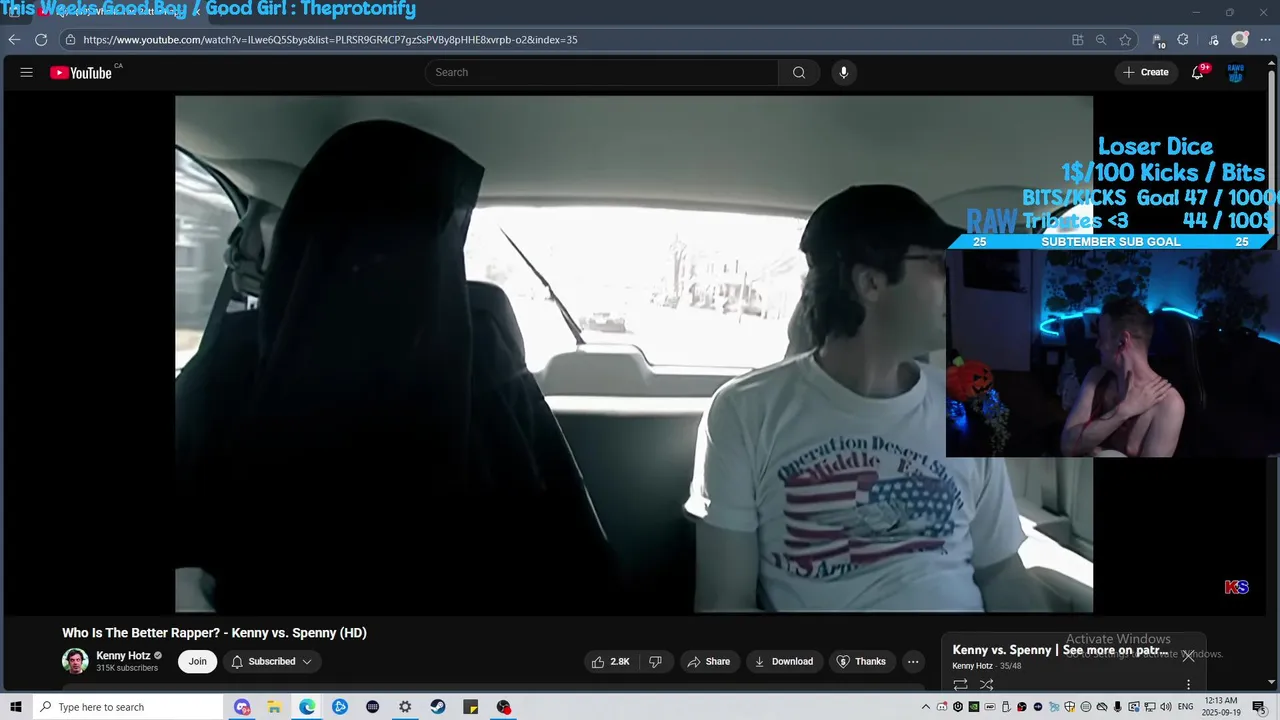The width and height of the screenshot is (1280, 720).
Task: Open the media control music icon
Action: [1214, 40]
